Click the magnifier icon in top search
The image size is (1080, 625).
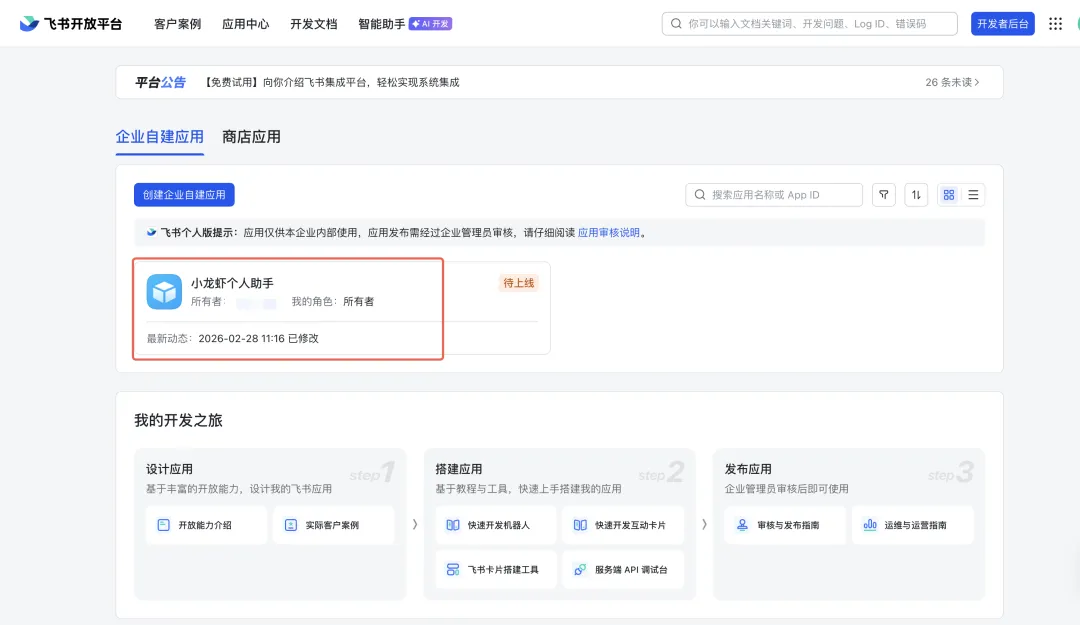(x=676, y=23)
